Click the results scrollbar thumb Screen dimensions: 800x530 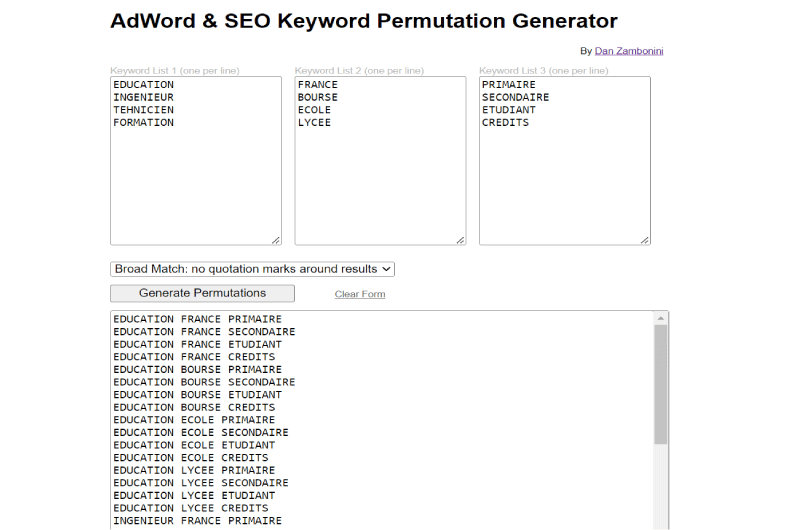[x=661, y=384]
